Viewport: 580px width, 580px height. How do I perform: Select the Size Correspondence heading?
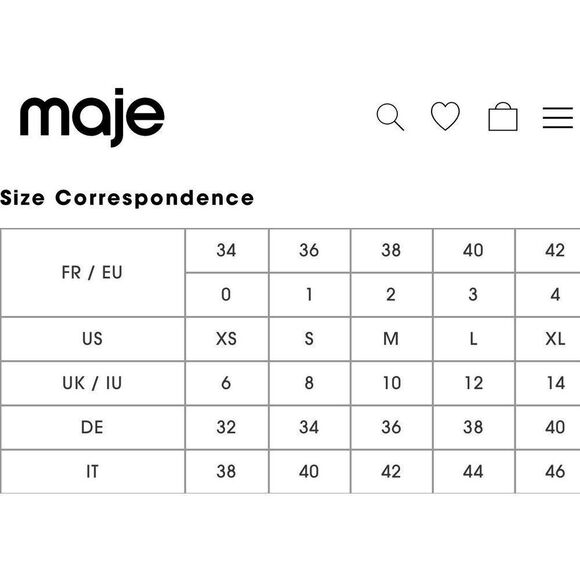click(127, 198)
